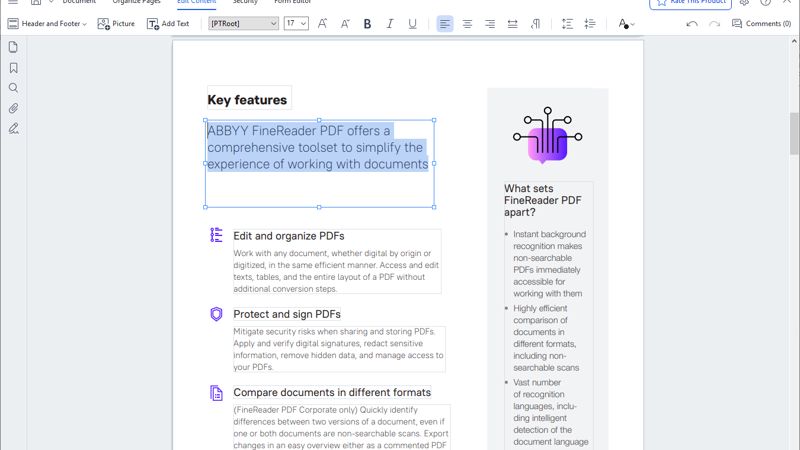Open the Search panel in left sidebar
Viewport: 800px width, 450px height.
click(x=13, y=88)
